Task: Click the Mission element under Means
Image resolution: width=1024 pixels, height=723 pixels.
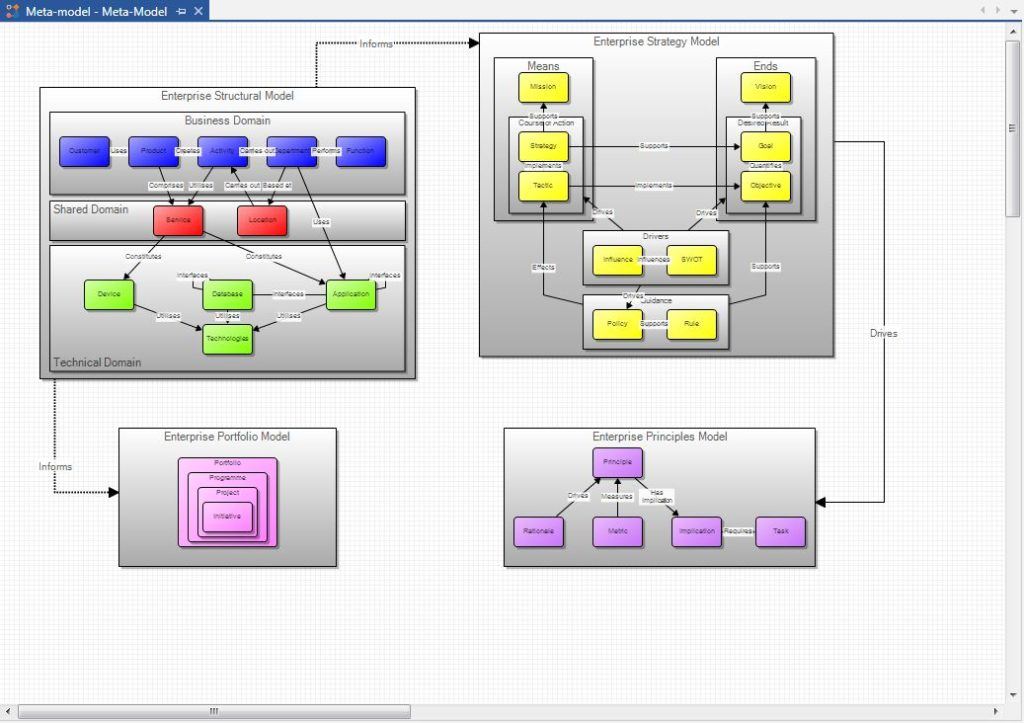Action: click(543, 87)
